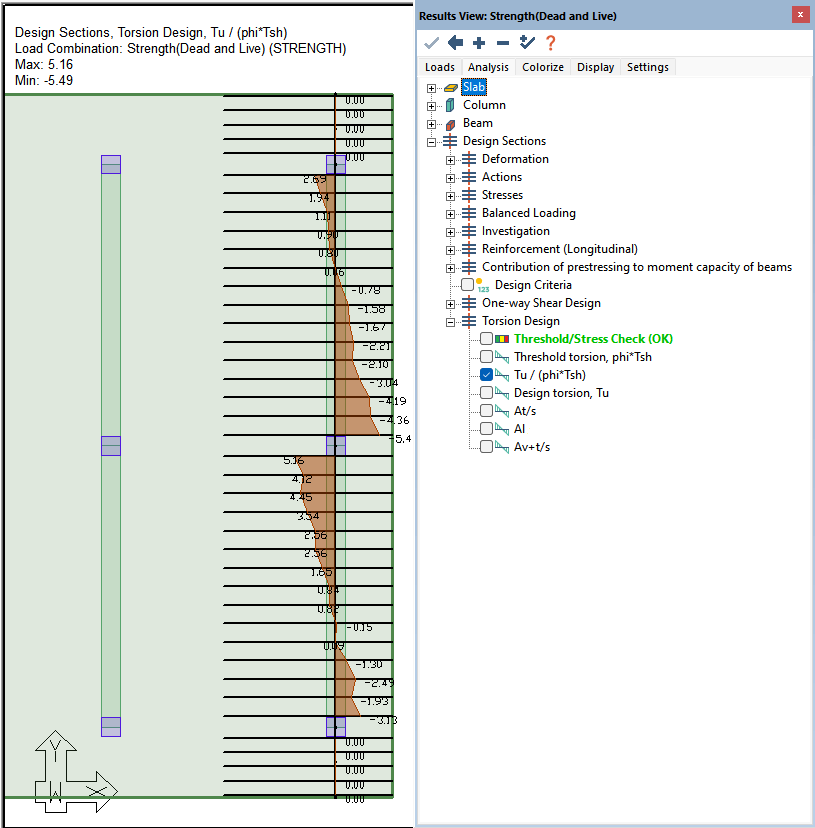Viewport: 815px width, 828px height.
Task: Click the minus collapse-all toolbar icon
Action: 503,42
